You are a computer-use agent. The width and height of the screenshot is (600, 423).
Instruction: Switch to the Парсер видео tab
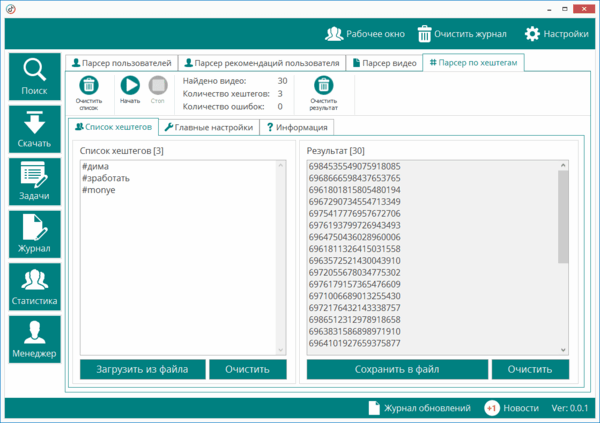[385, 63]
